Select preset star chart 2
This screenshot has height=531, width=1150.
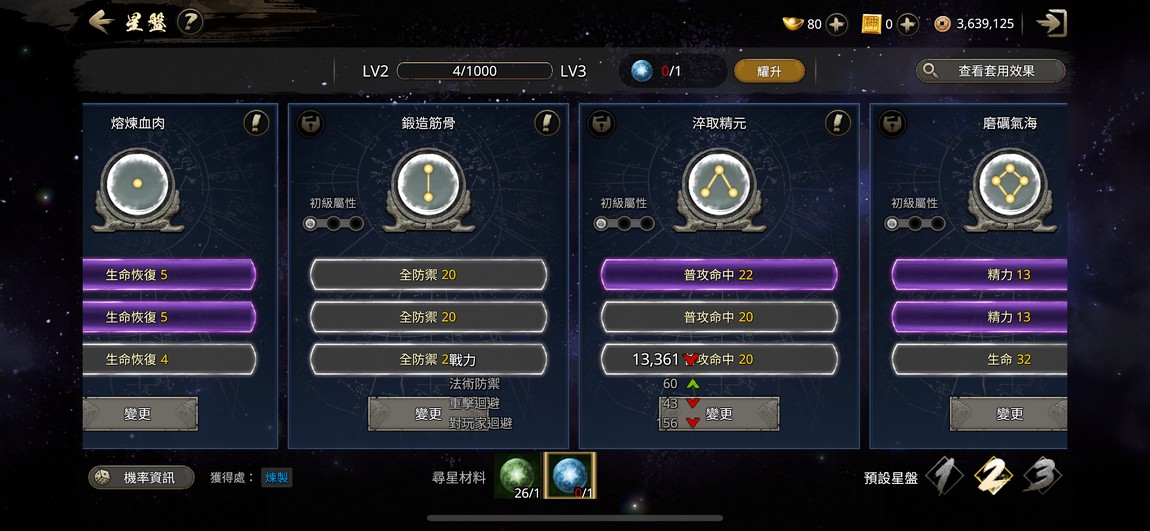coord(993,477)
